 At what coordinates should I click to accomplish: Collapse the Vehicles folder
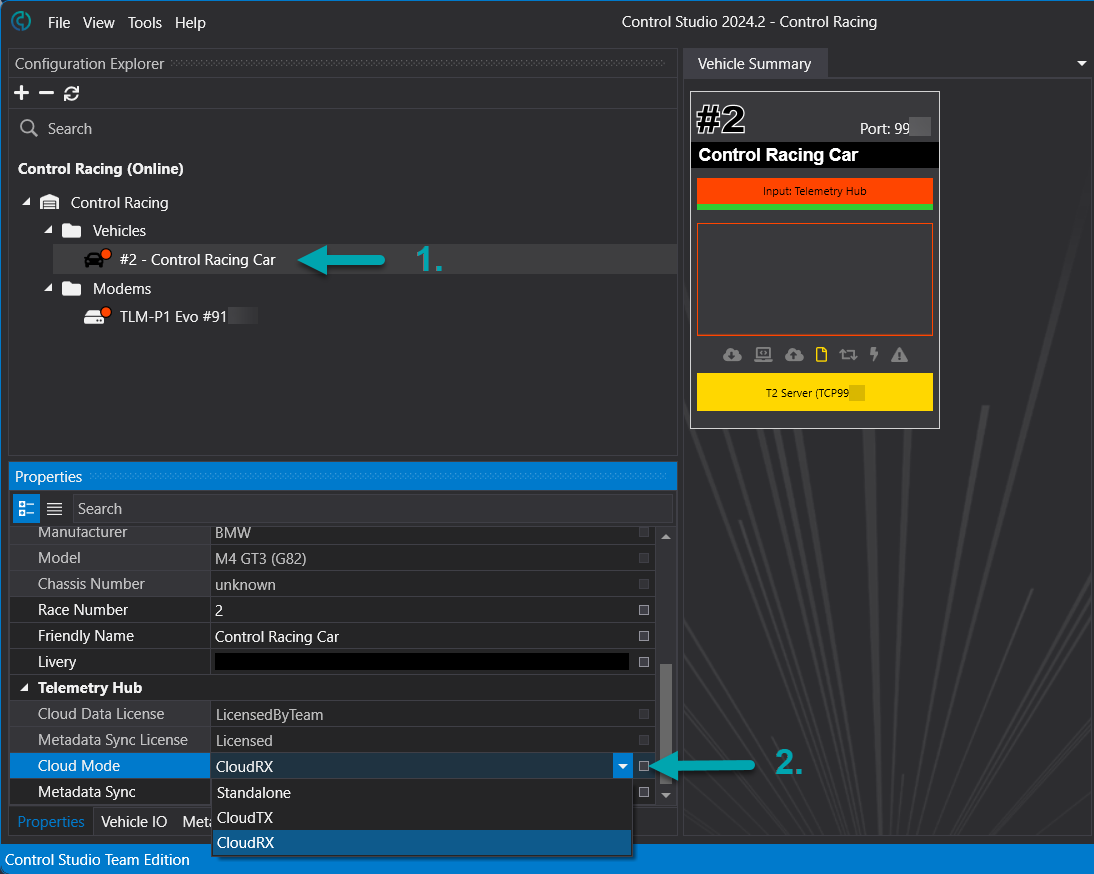pyautogui.click(x=48, y=229)
